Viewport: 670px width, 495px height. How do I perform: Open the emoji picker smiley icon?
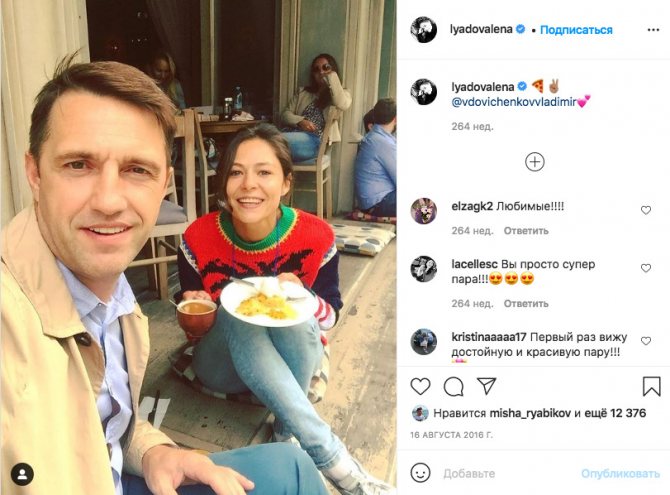(420, 473)
